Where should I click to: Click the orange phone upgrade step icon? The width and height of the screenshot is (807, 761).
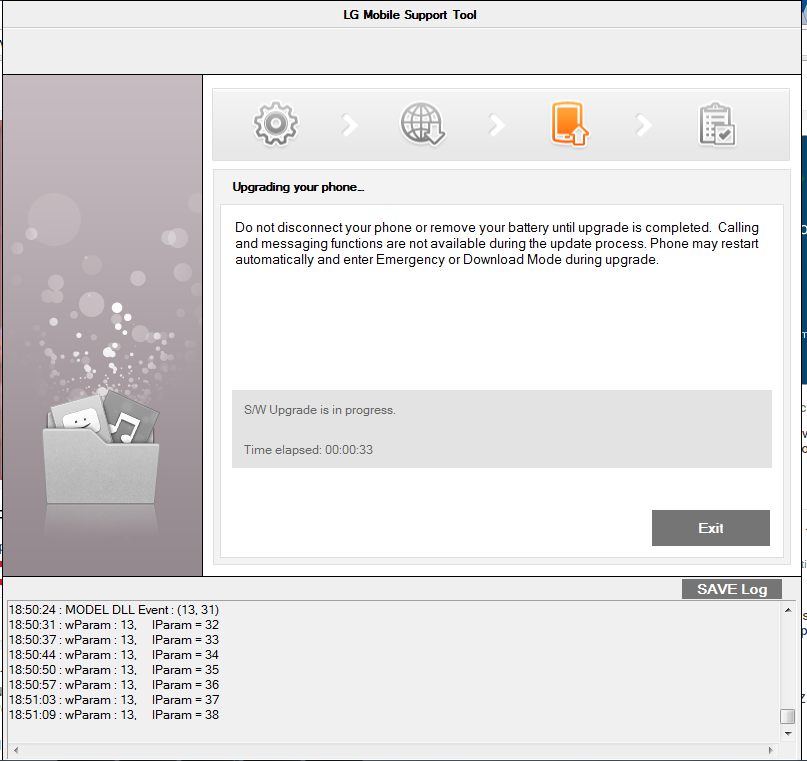(x=570, y=124)
